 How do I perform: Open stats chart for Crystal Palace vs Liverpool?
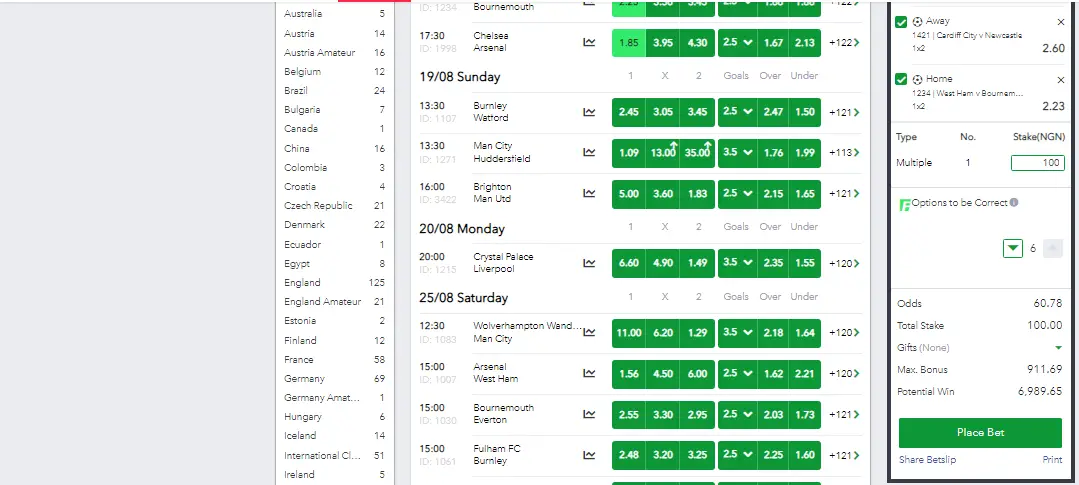pyautogui.click(x=590, y=263)
